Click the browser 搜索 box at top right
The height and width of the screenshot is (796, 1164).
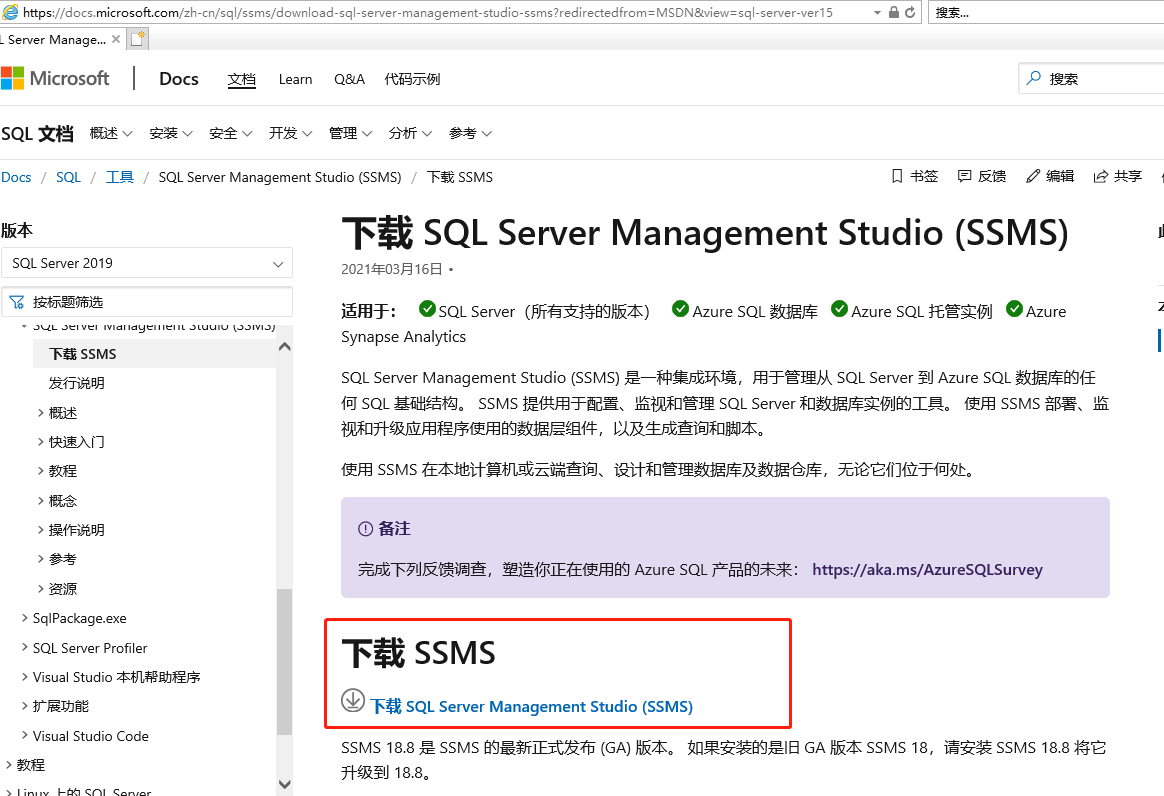(x=1046, y=13)
